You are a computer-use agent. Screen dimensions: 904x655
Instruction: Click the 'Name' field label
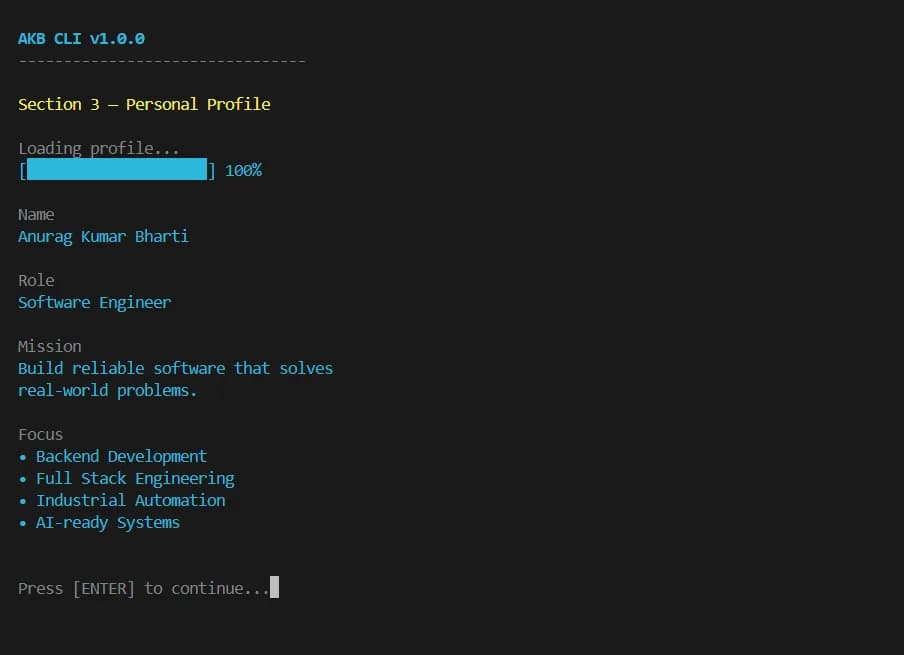coord(36,214)
